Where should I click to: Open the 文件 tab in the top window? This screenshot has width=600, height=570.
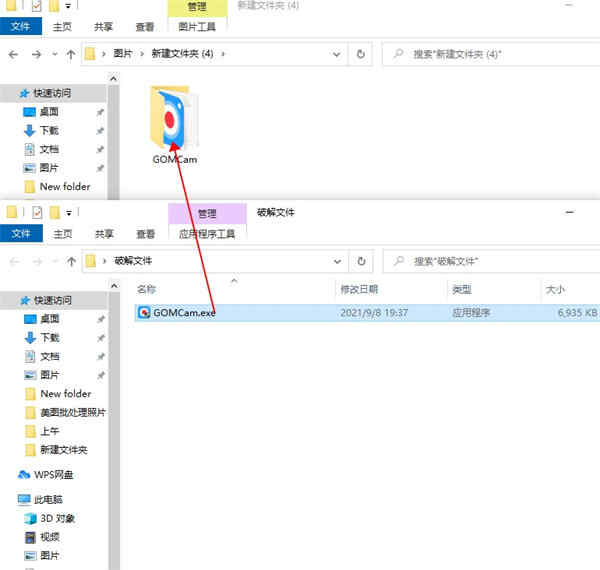pos(20,27)
